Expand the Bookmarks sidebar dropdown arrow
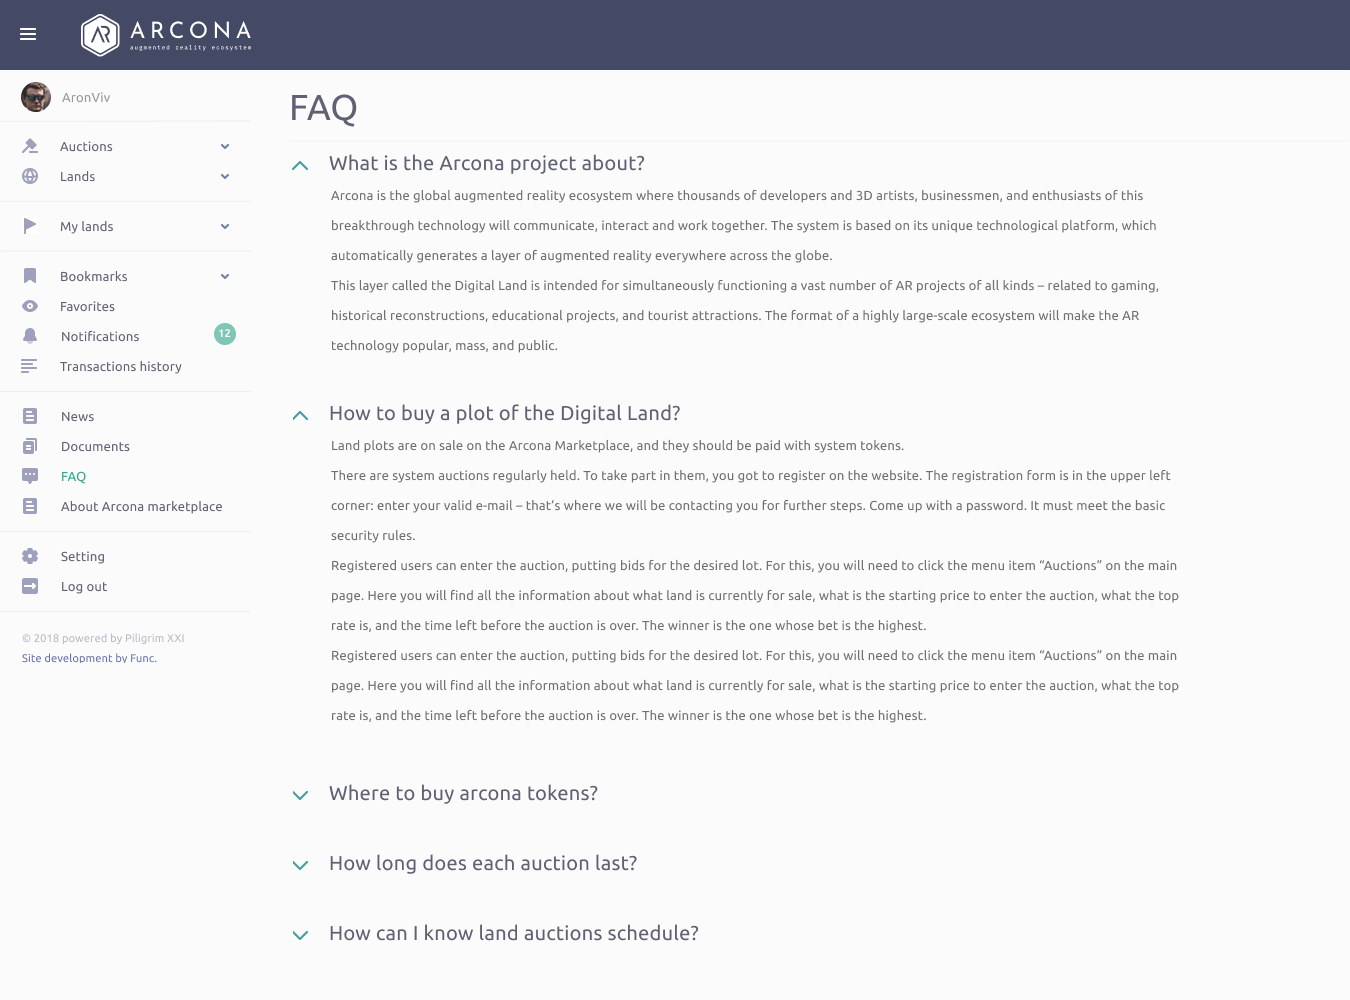Viewport: 1350px width, 1000px height. coord(225,276)
